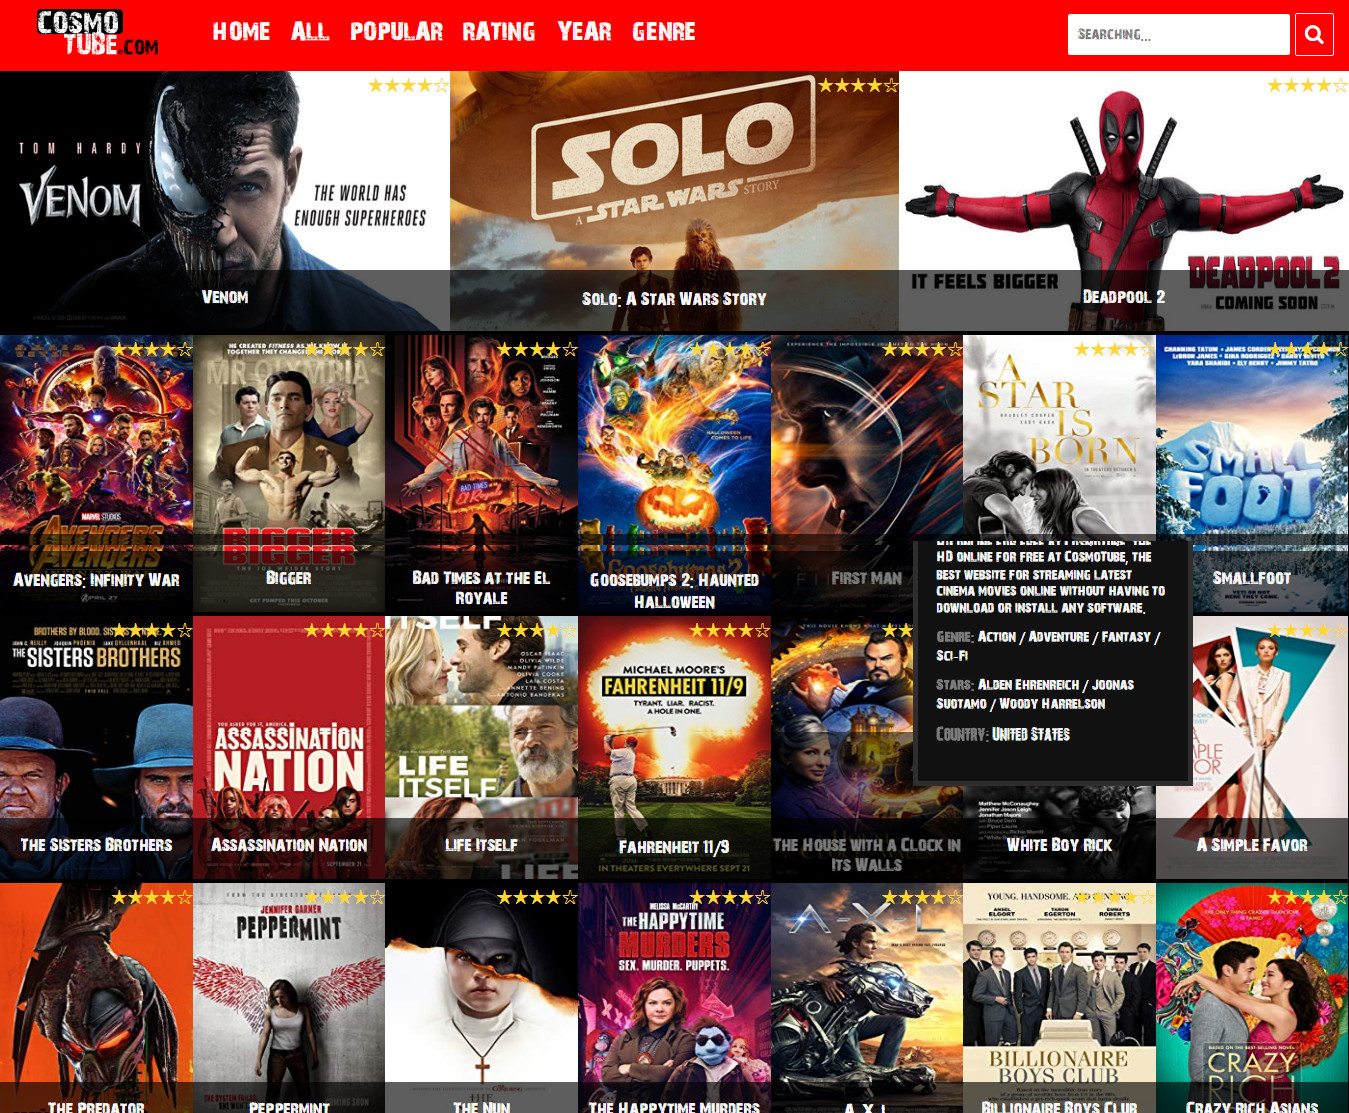
Task: Click the stars on The Nun poster
Action: point(537,898)
